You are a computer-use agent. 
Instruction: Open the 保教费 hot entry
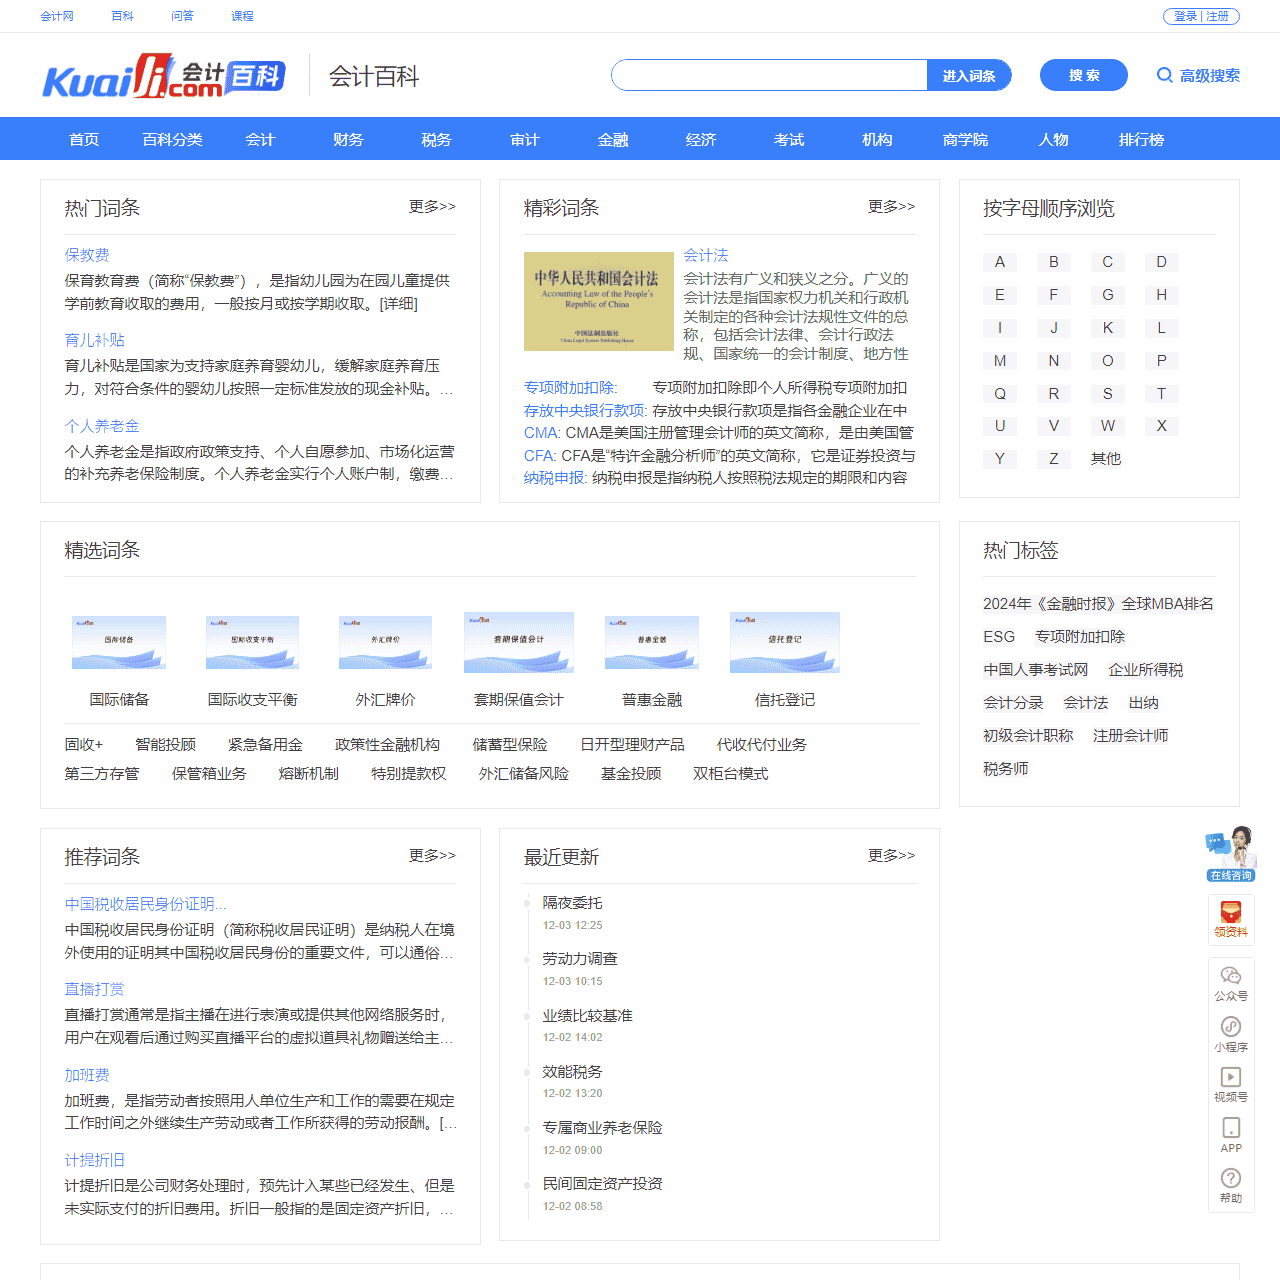click(87, 255)
